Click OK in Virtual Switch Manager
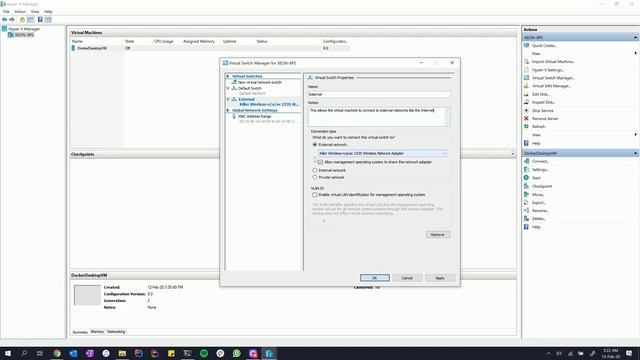 click(x=375, y=278)
